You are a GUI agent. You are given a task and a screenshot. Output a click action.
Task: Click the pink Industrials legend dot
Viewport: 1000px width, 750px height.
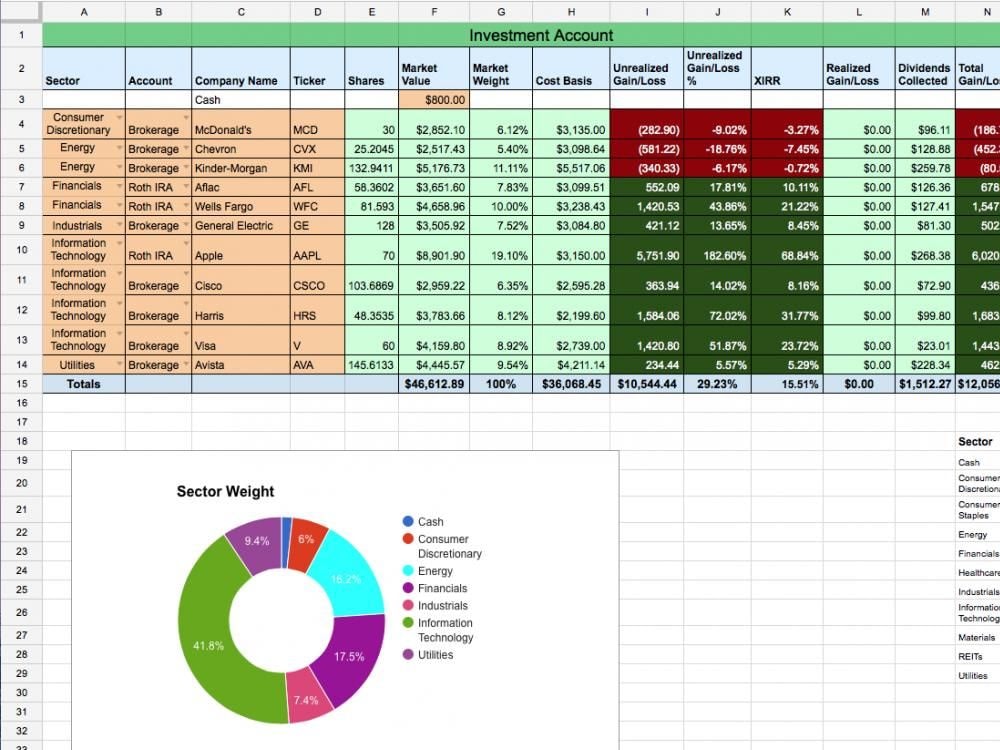(408, 605)
